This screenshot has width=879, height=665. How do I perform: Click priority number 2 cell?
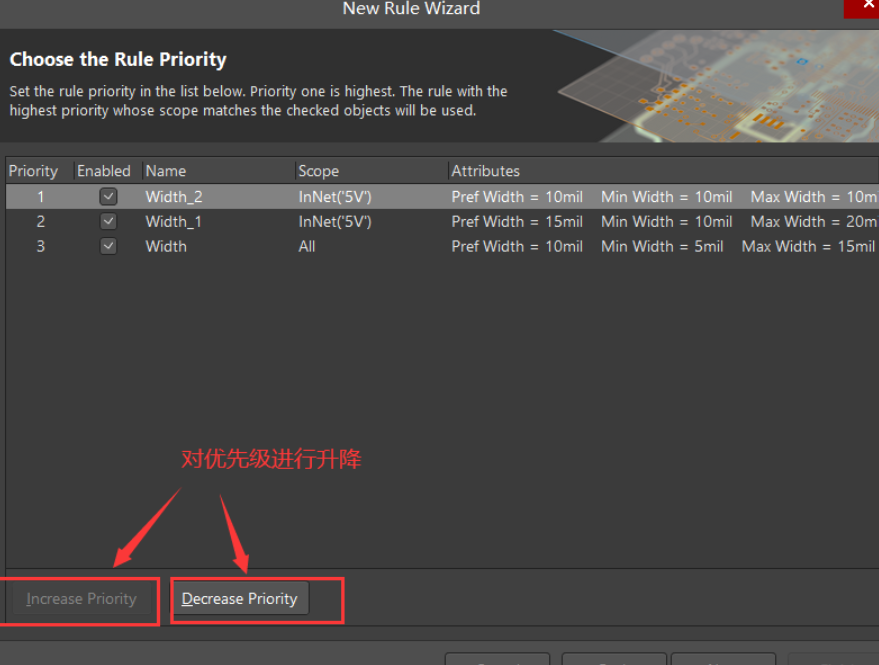pos(40,221)
